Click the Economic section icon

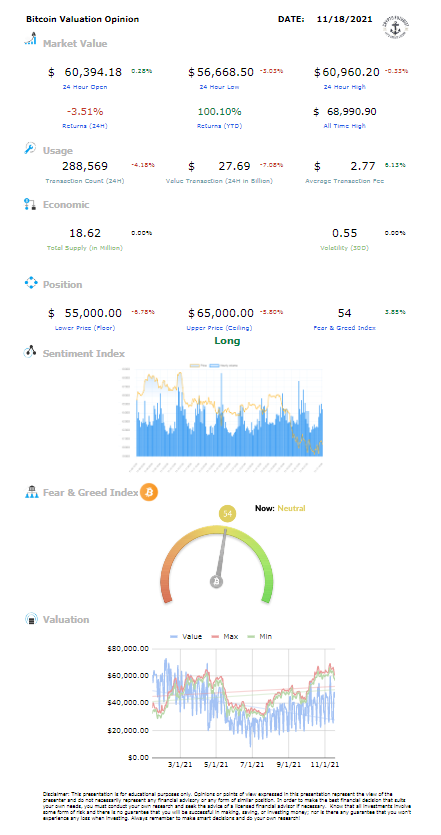pos(30,203)
